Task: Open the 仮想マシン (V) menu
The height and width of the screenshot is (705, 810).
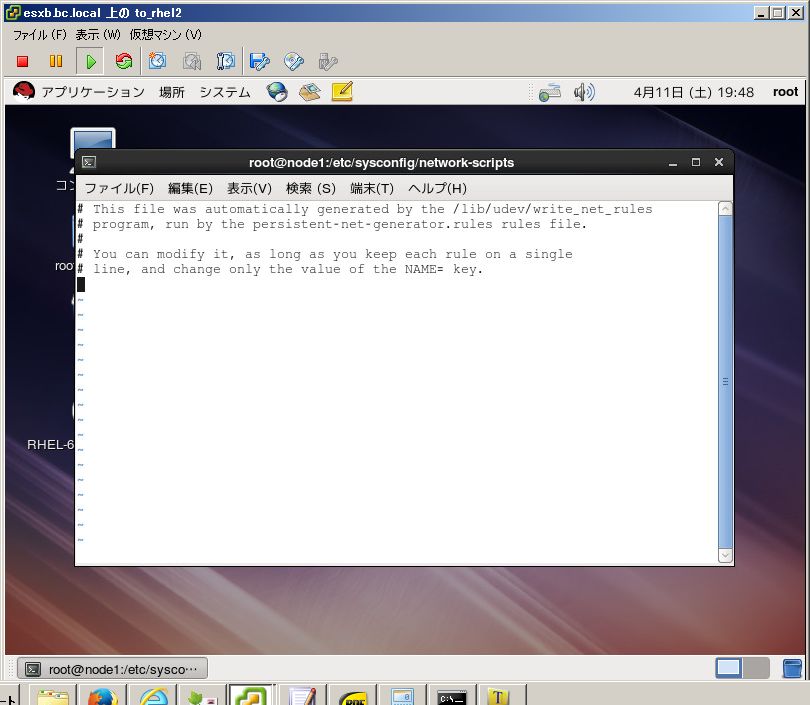Action: (x=165, y=35)
